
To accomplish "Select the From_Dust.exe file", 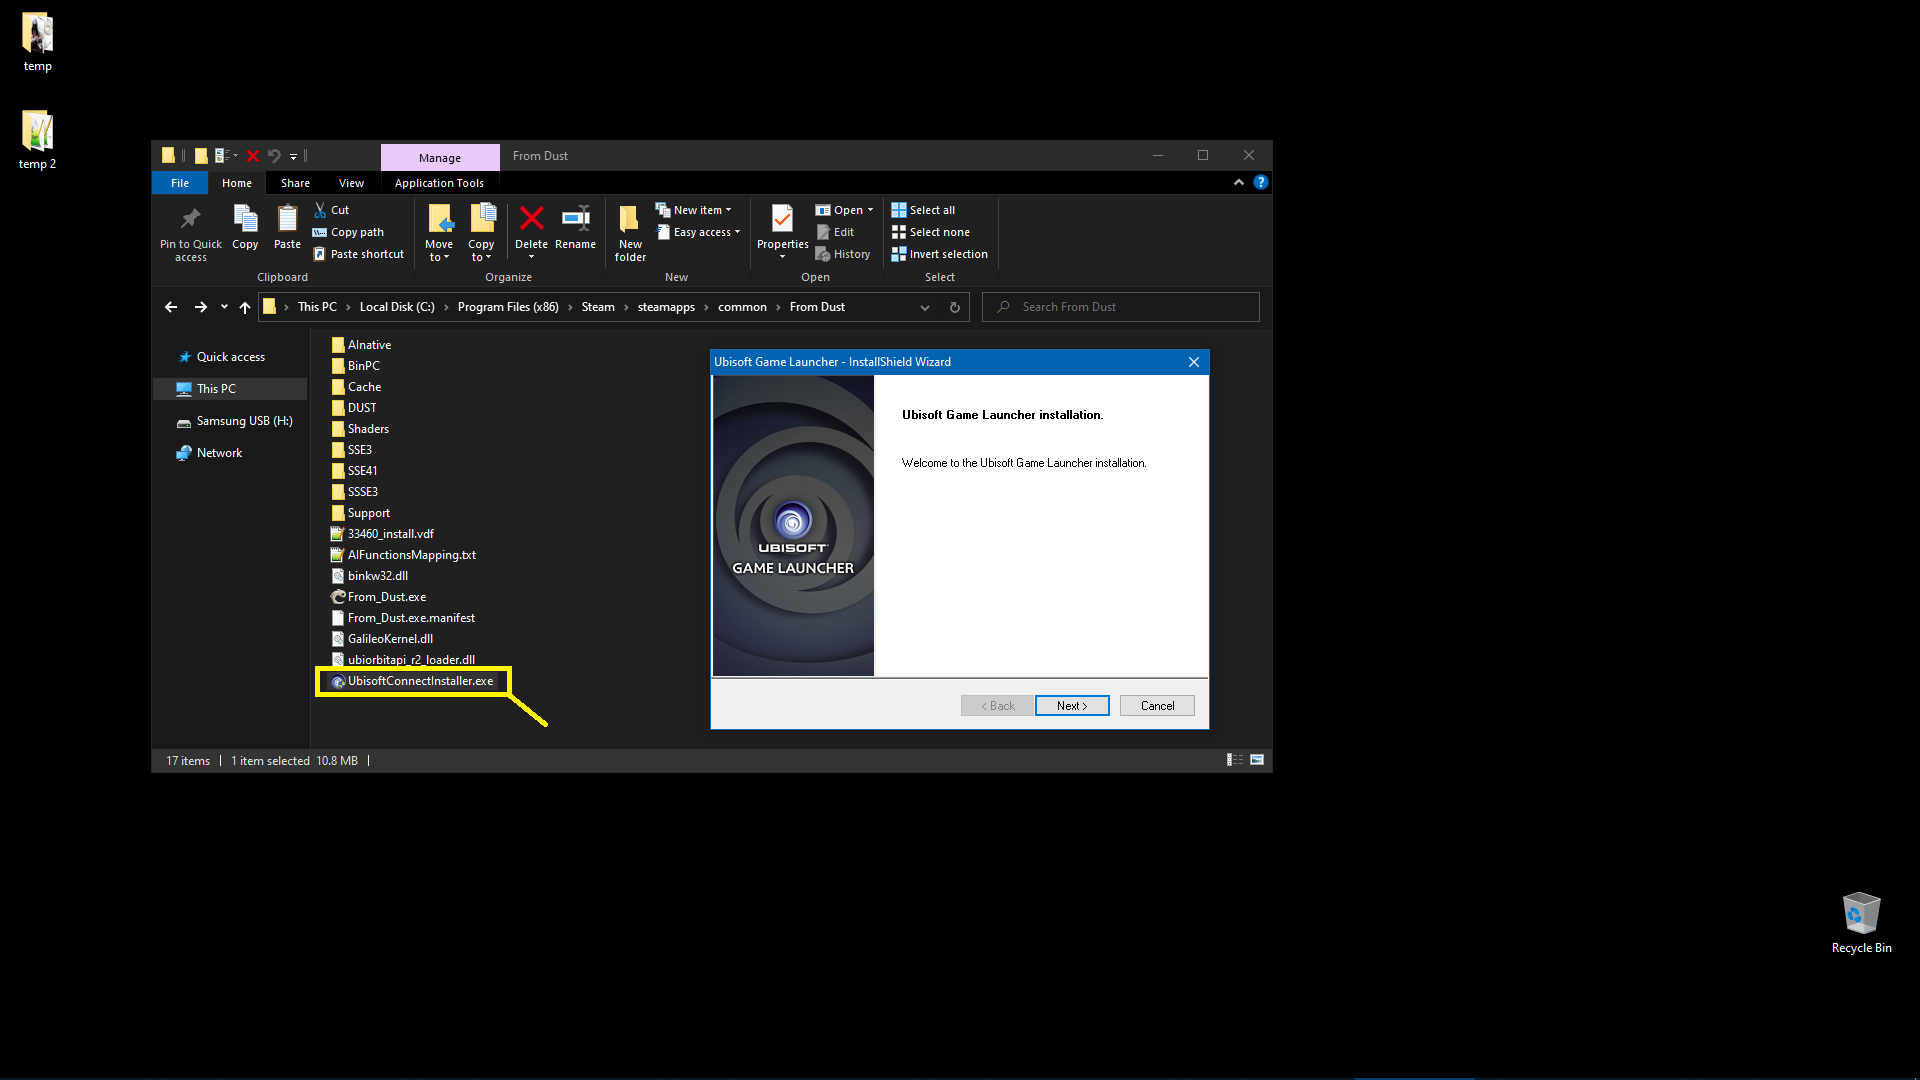I will click(386, 597).
